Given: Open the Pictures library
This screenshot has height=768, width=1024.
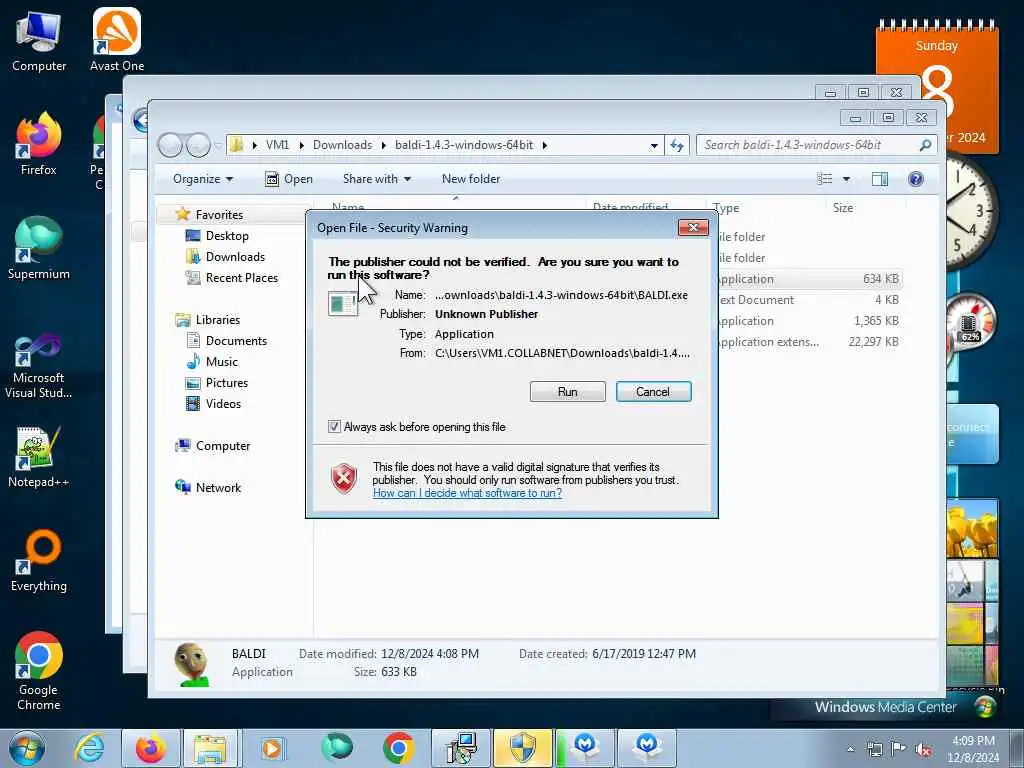Looking at the screenshot, I should point(227,383).
